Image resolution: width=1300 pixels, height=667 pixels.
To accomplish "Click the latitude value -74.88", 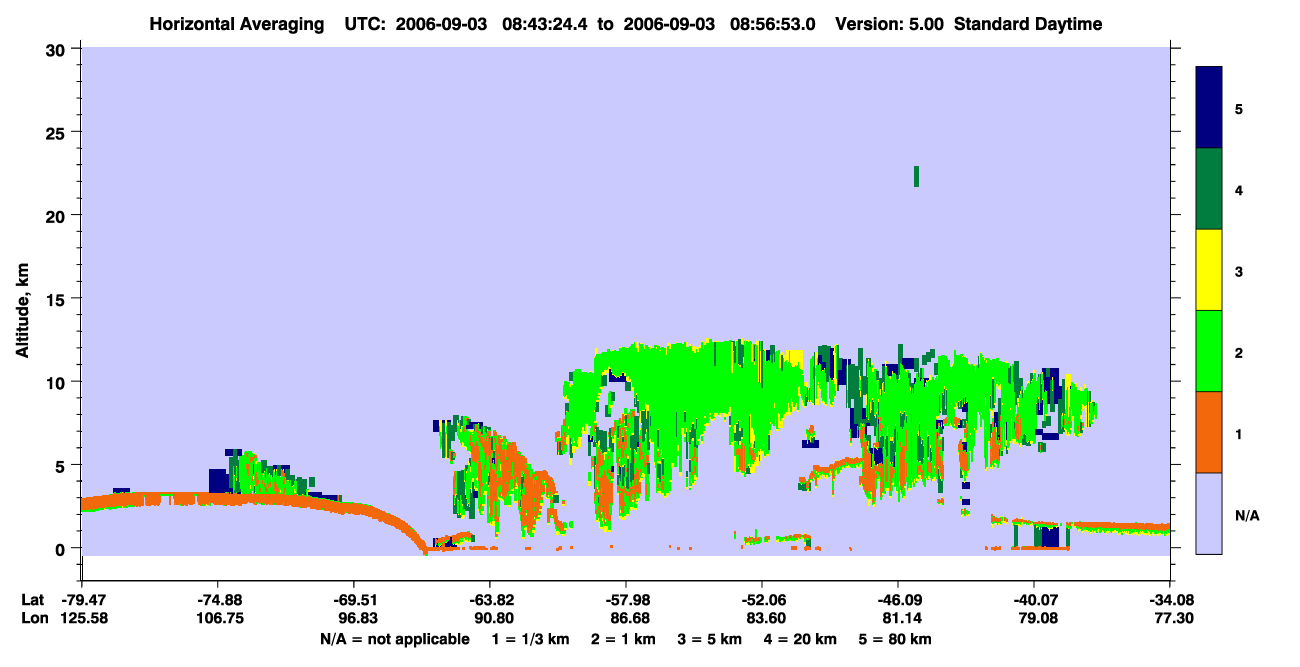I will tap(218, 600).
